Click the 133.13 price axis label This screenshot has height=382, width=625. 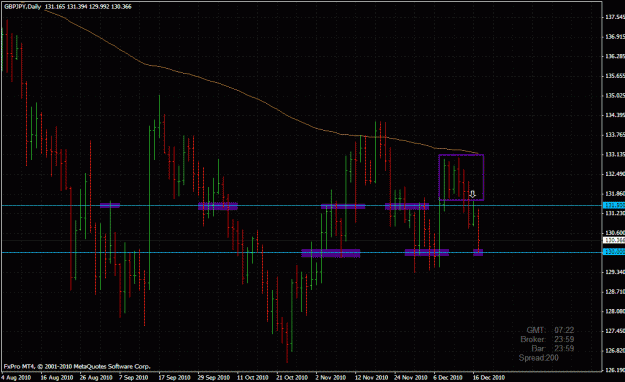pos(615,154)
